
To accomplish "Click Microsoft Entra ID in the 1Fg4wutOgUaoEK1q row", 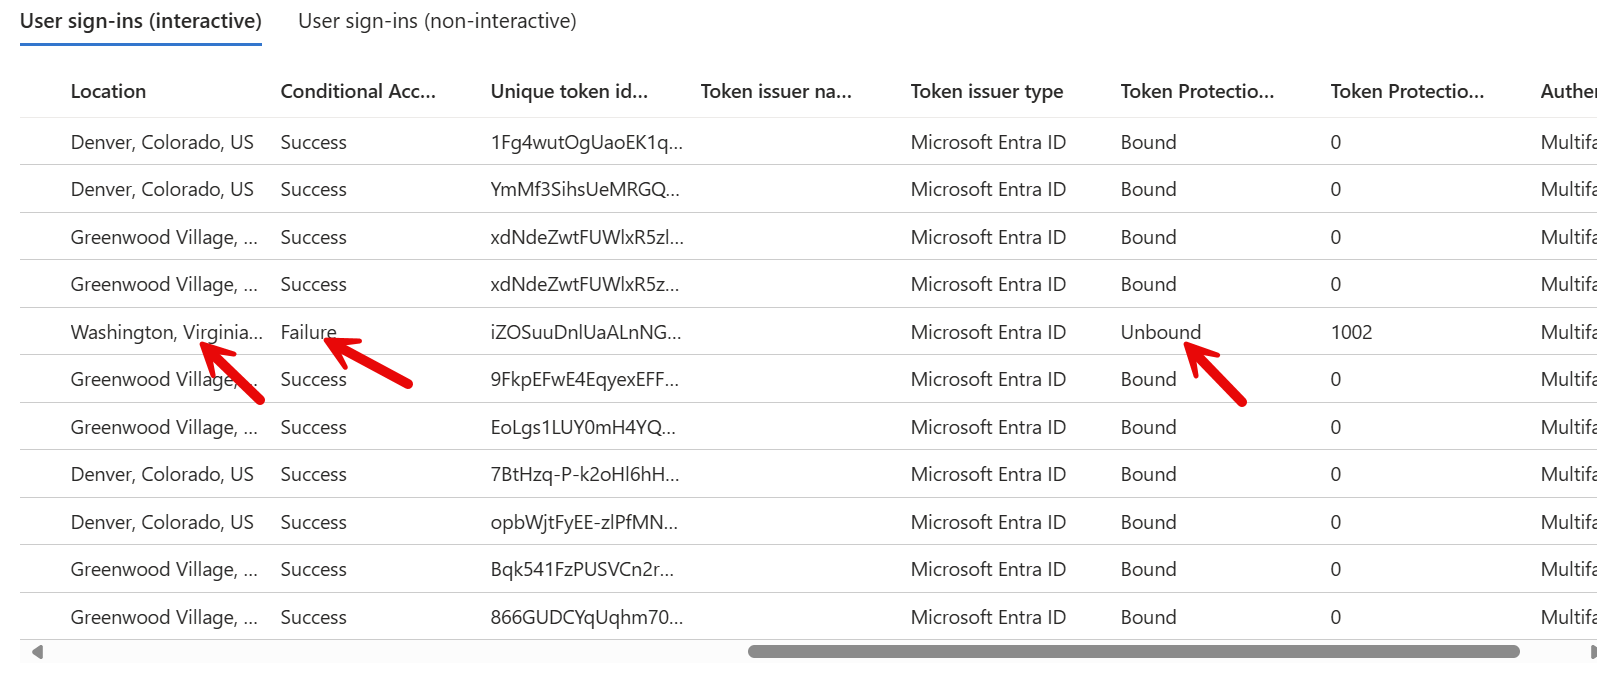I will pyautogui.click(x=988, y=142).
